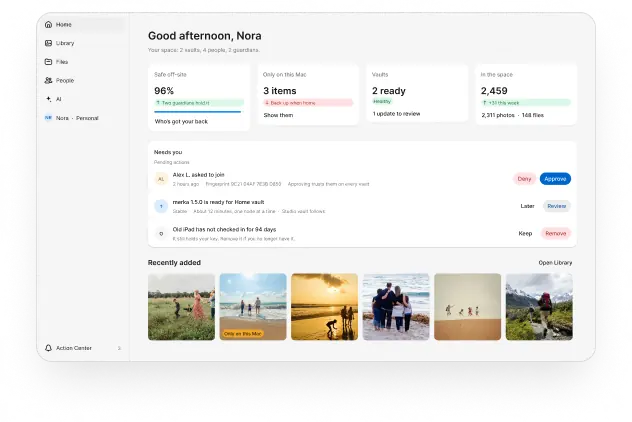Remove the Old iPad device

tap(556, 233)
